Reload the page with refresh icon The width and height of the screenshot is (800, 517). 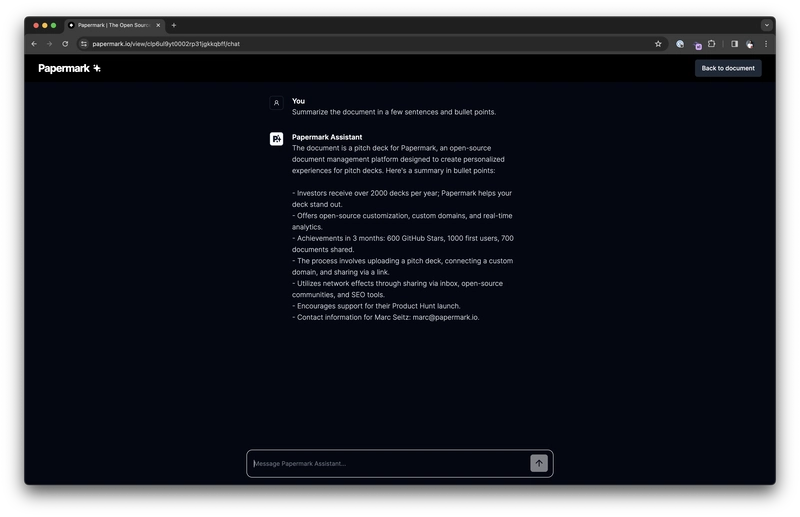65,44
